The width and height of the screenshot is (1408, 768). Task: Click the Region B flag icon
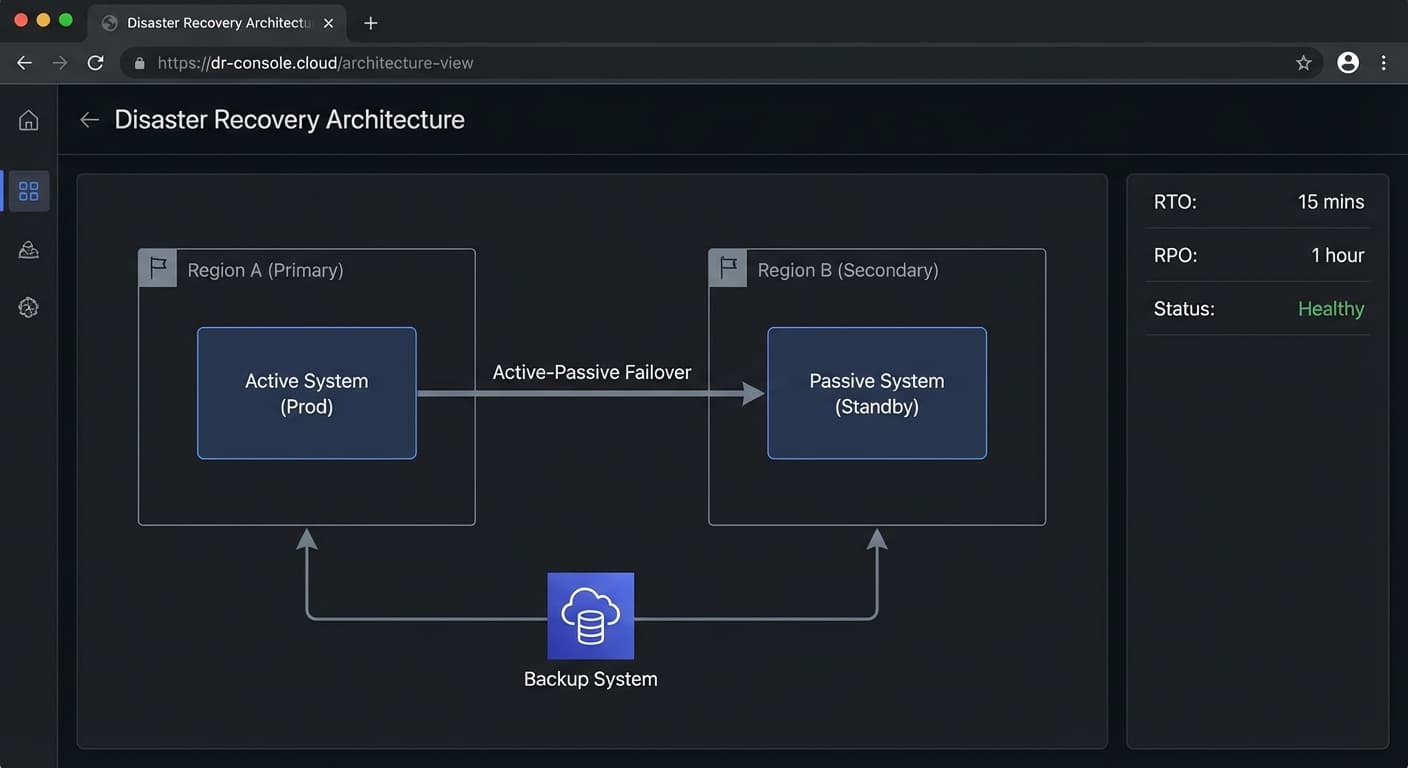728,268
